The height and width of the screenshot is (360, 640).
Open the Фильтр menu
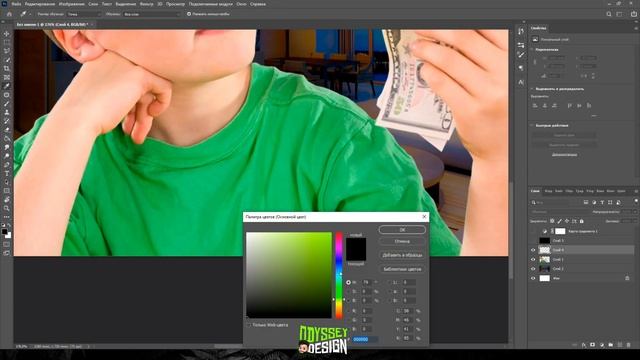147,4
